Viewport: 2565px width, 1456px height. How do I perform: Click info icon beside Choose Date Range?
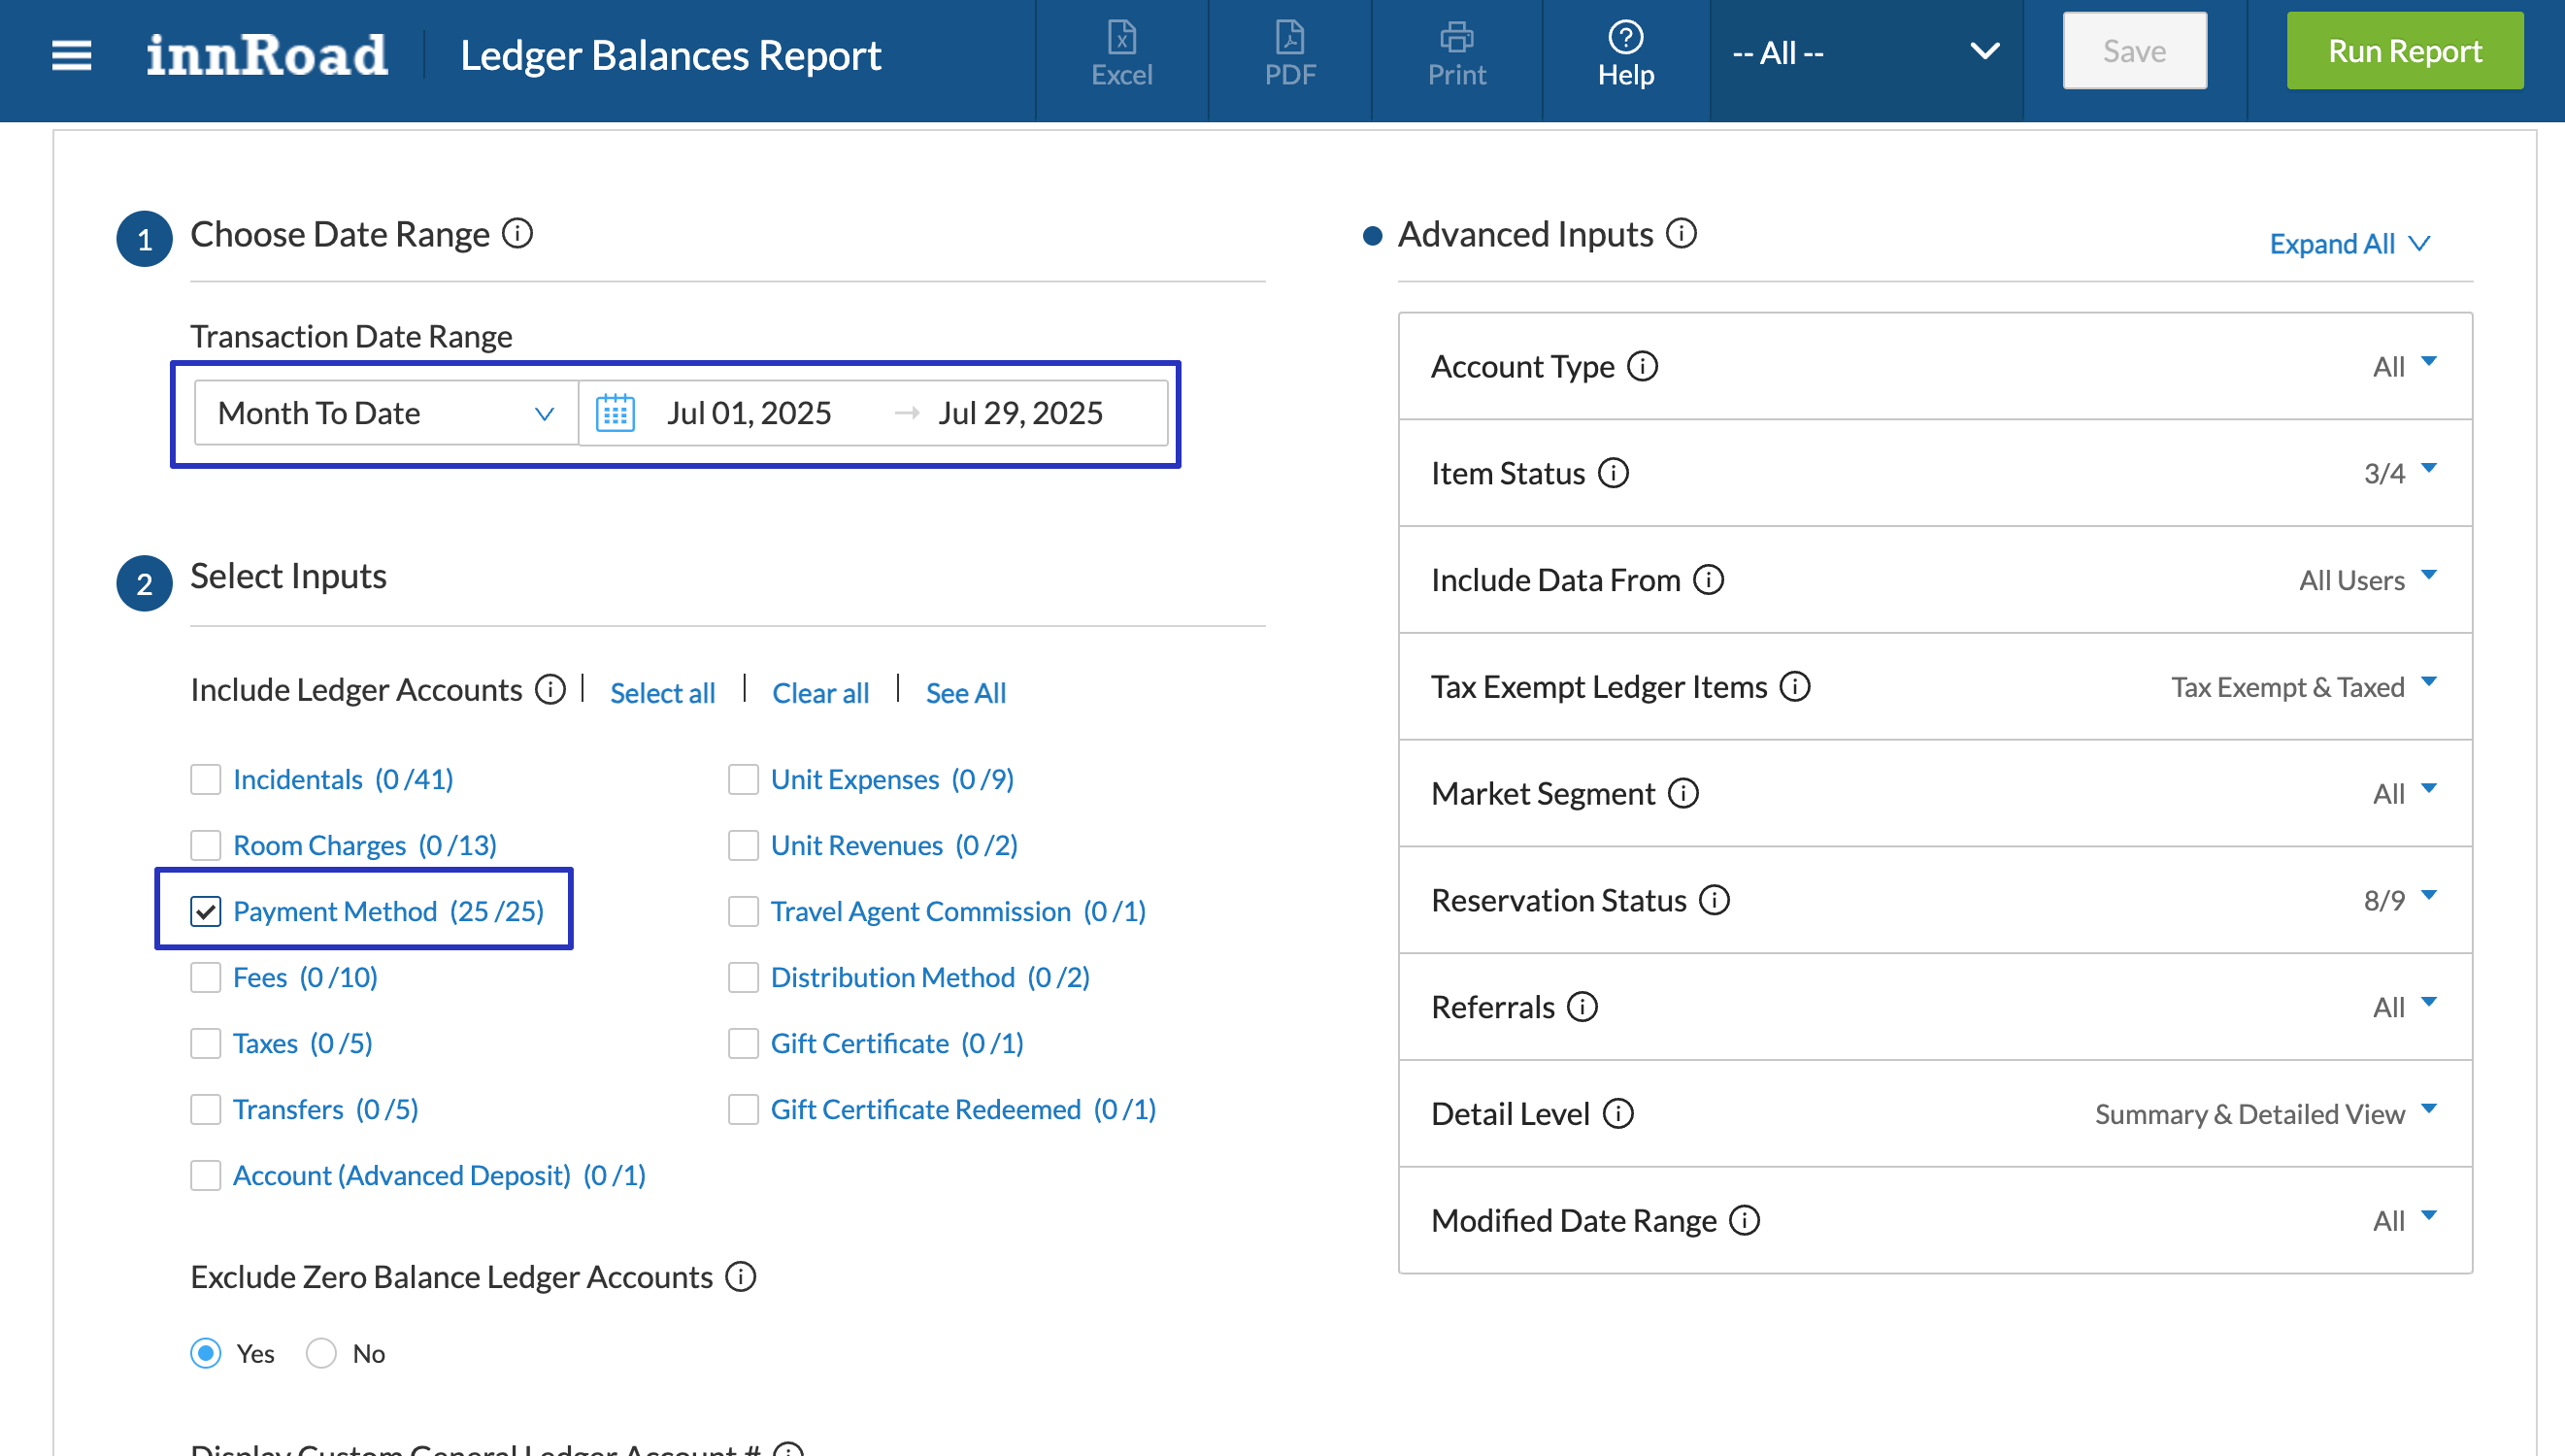tap(517, 234)
